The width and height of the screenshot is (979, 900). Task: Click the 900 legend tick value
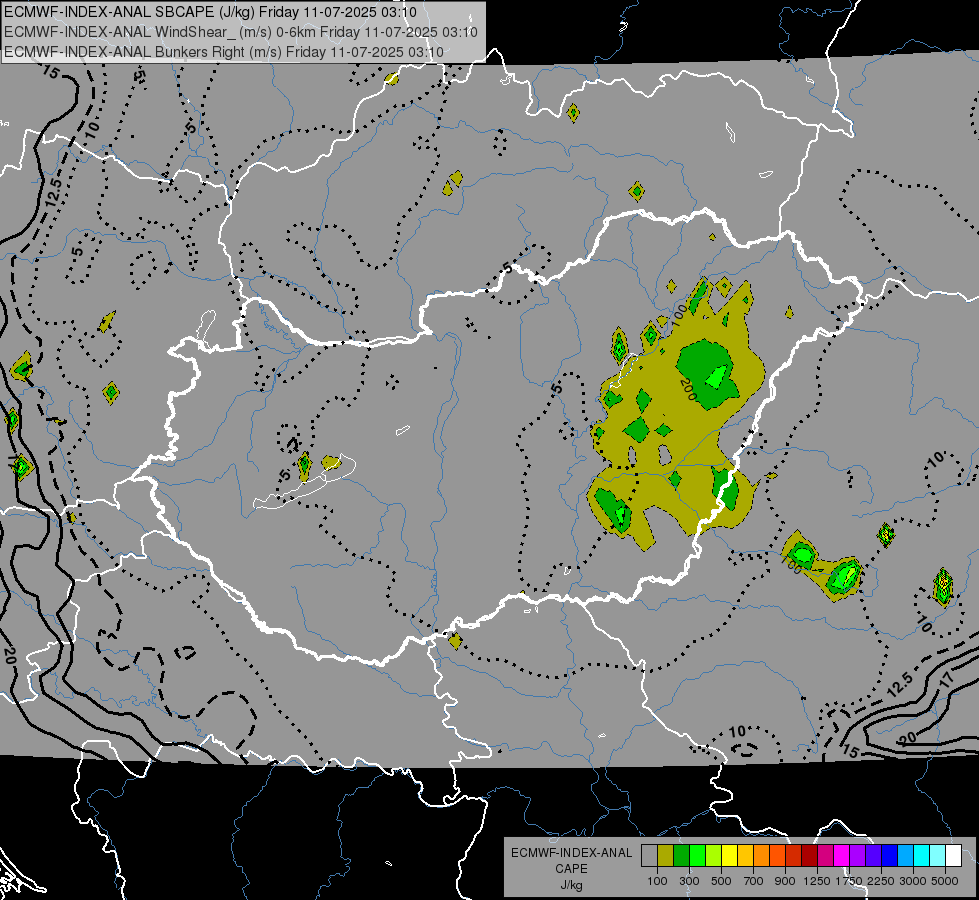tap(785, 881)
